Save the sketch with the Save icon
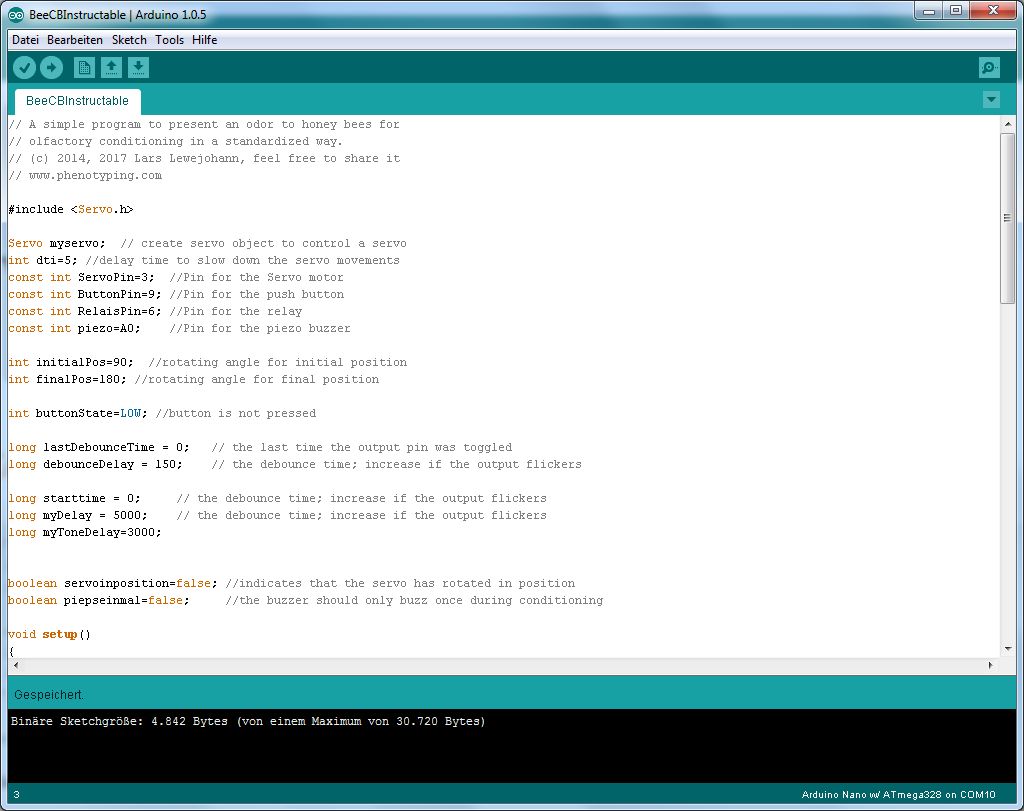The image size is (1024, 811). pos(138,67)
